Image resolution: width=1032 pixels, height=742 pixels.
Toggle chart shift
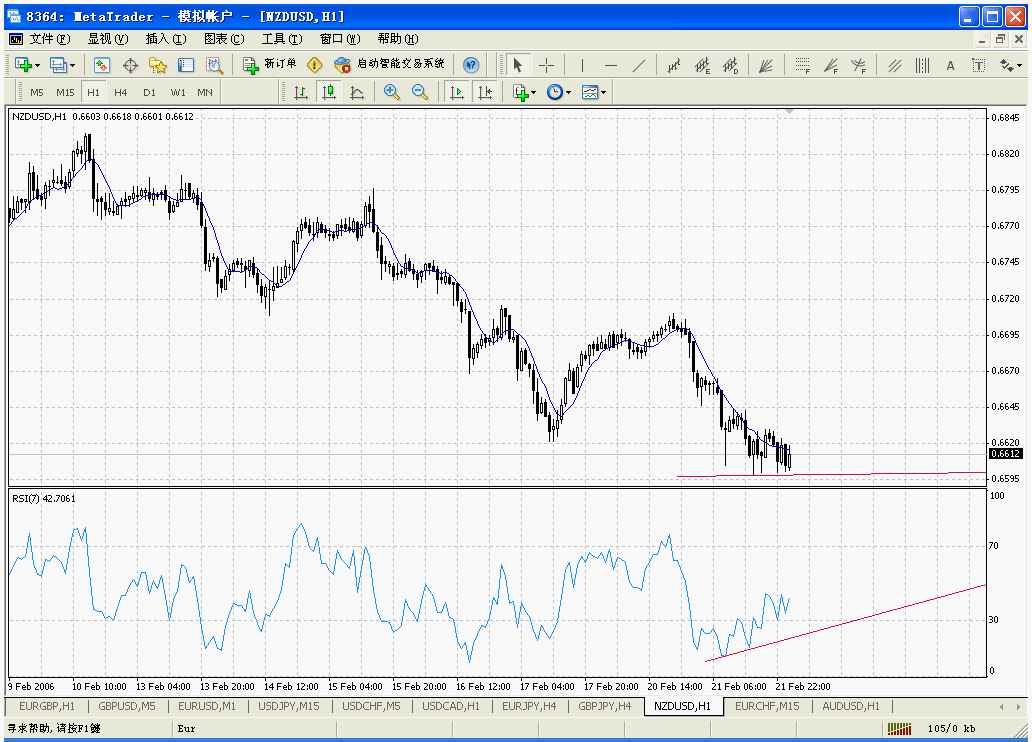click(x=485, y=92)
